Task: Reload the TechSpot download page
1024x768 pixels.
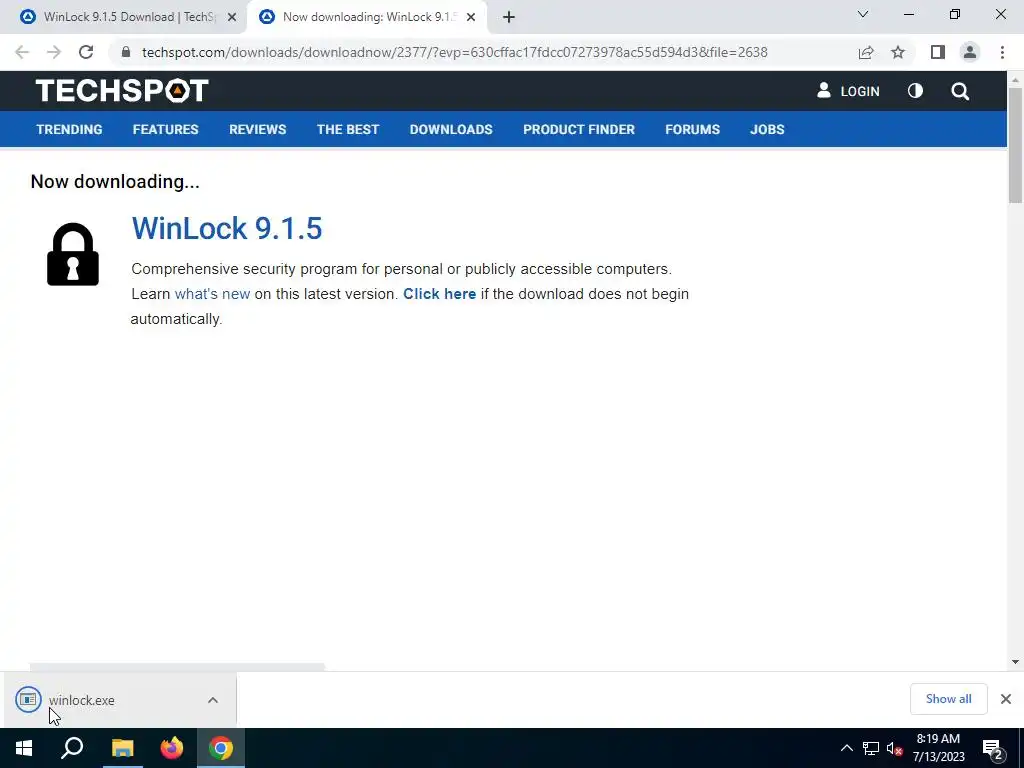Action: point(86,52)
